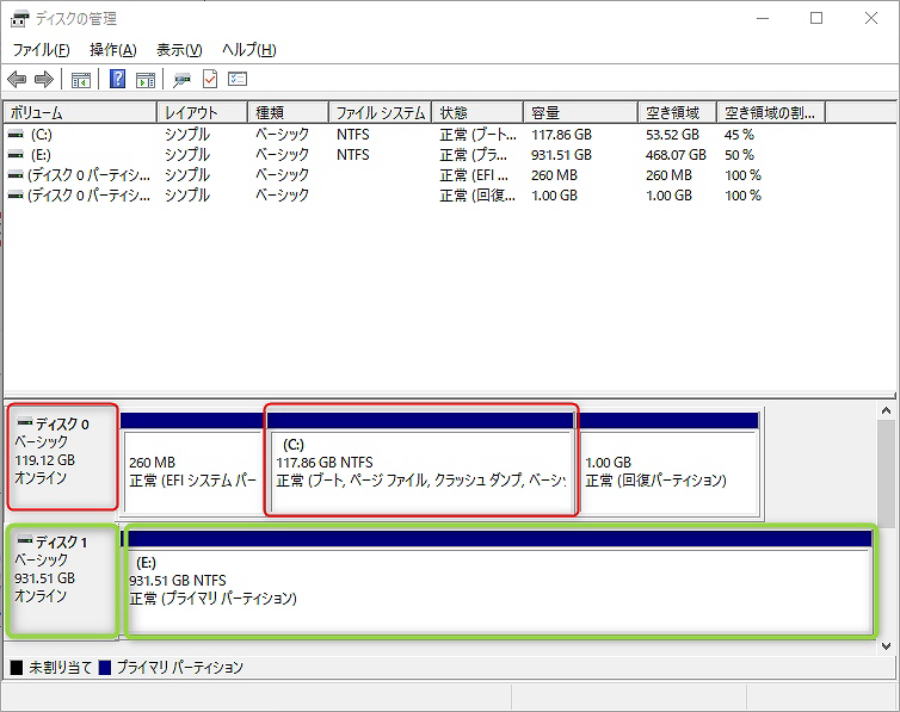Click the settings list view toolbar icon

(x=237, y=79)
